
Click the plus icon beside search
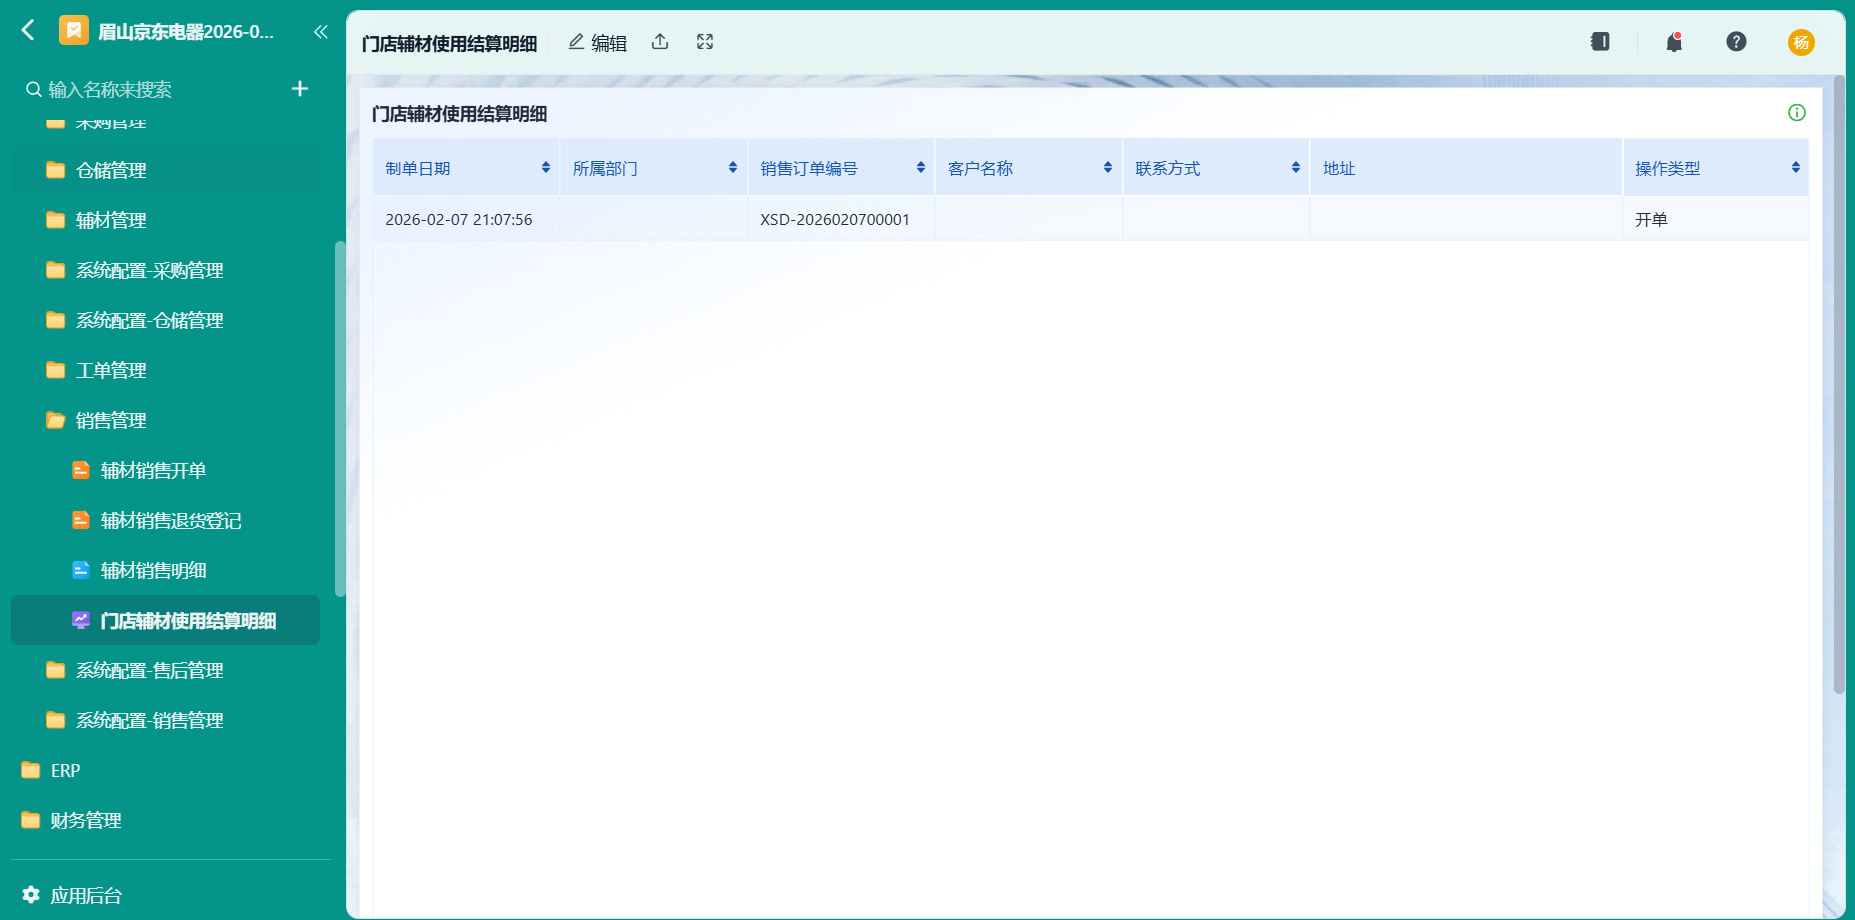click(x=299, y=89)
